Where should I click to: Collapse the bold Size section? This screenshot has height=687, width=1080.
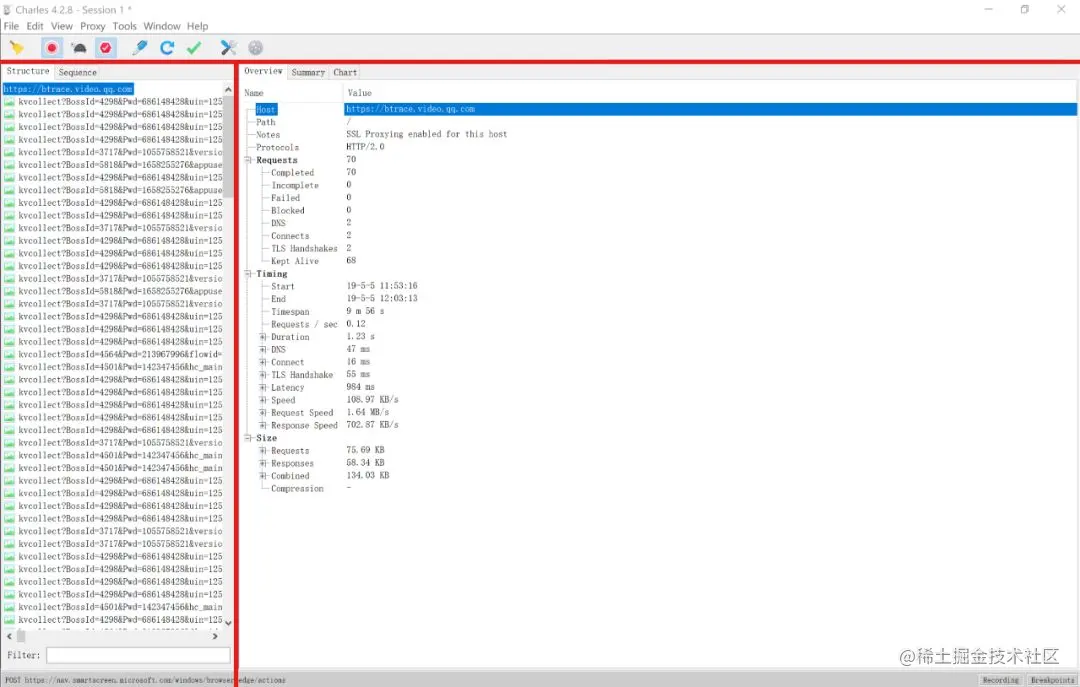(x=249, y=438)
